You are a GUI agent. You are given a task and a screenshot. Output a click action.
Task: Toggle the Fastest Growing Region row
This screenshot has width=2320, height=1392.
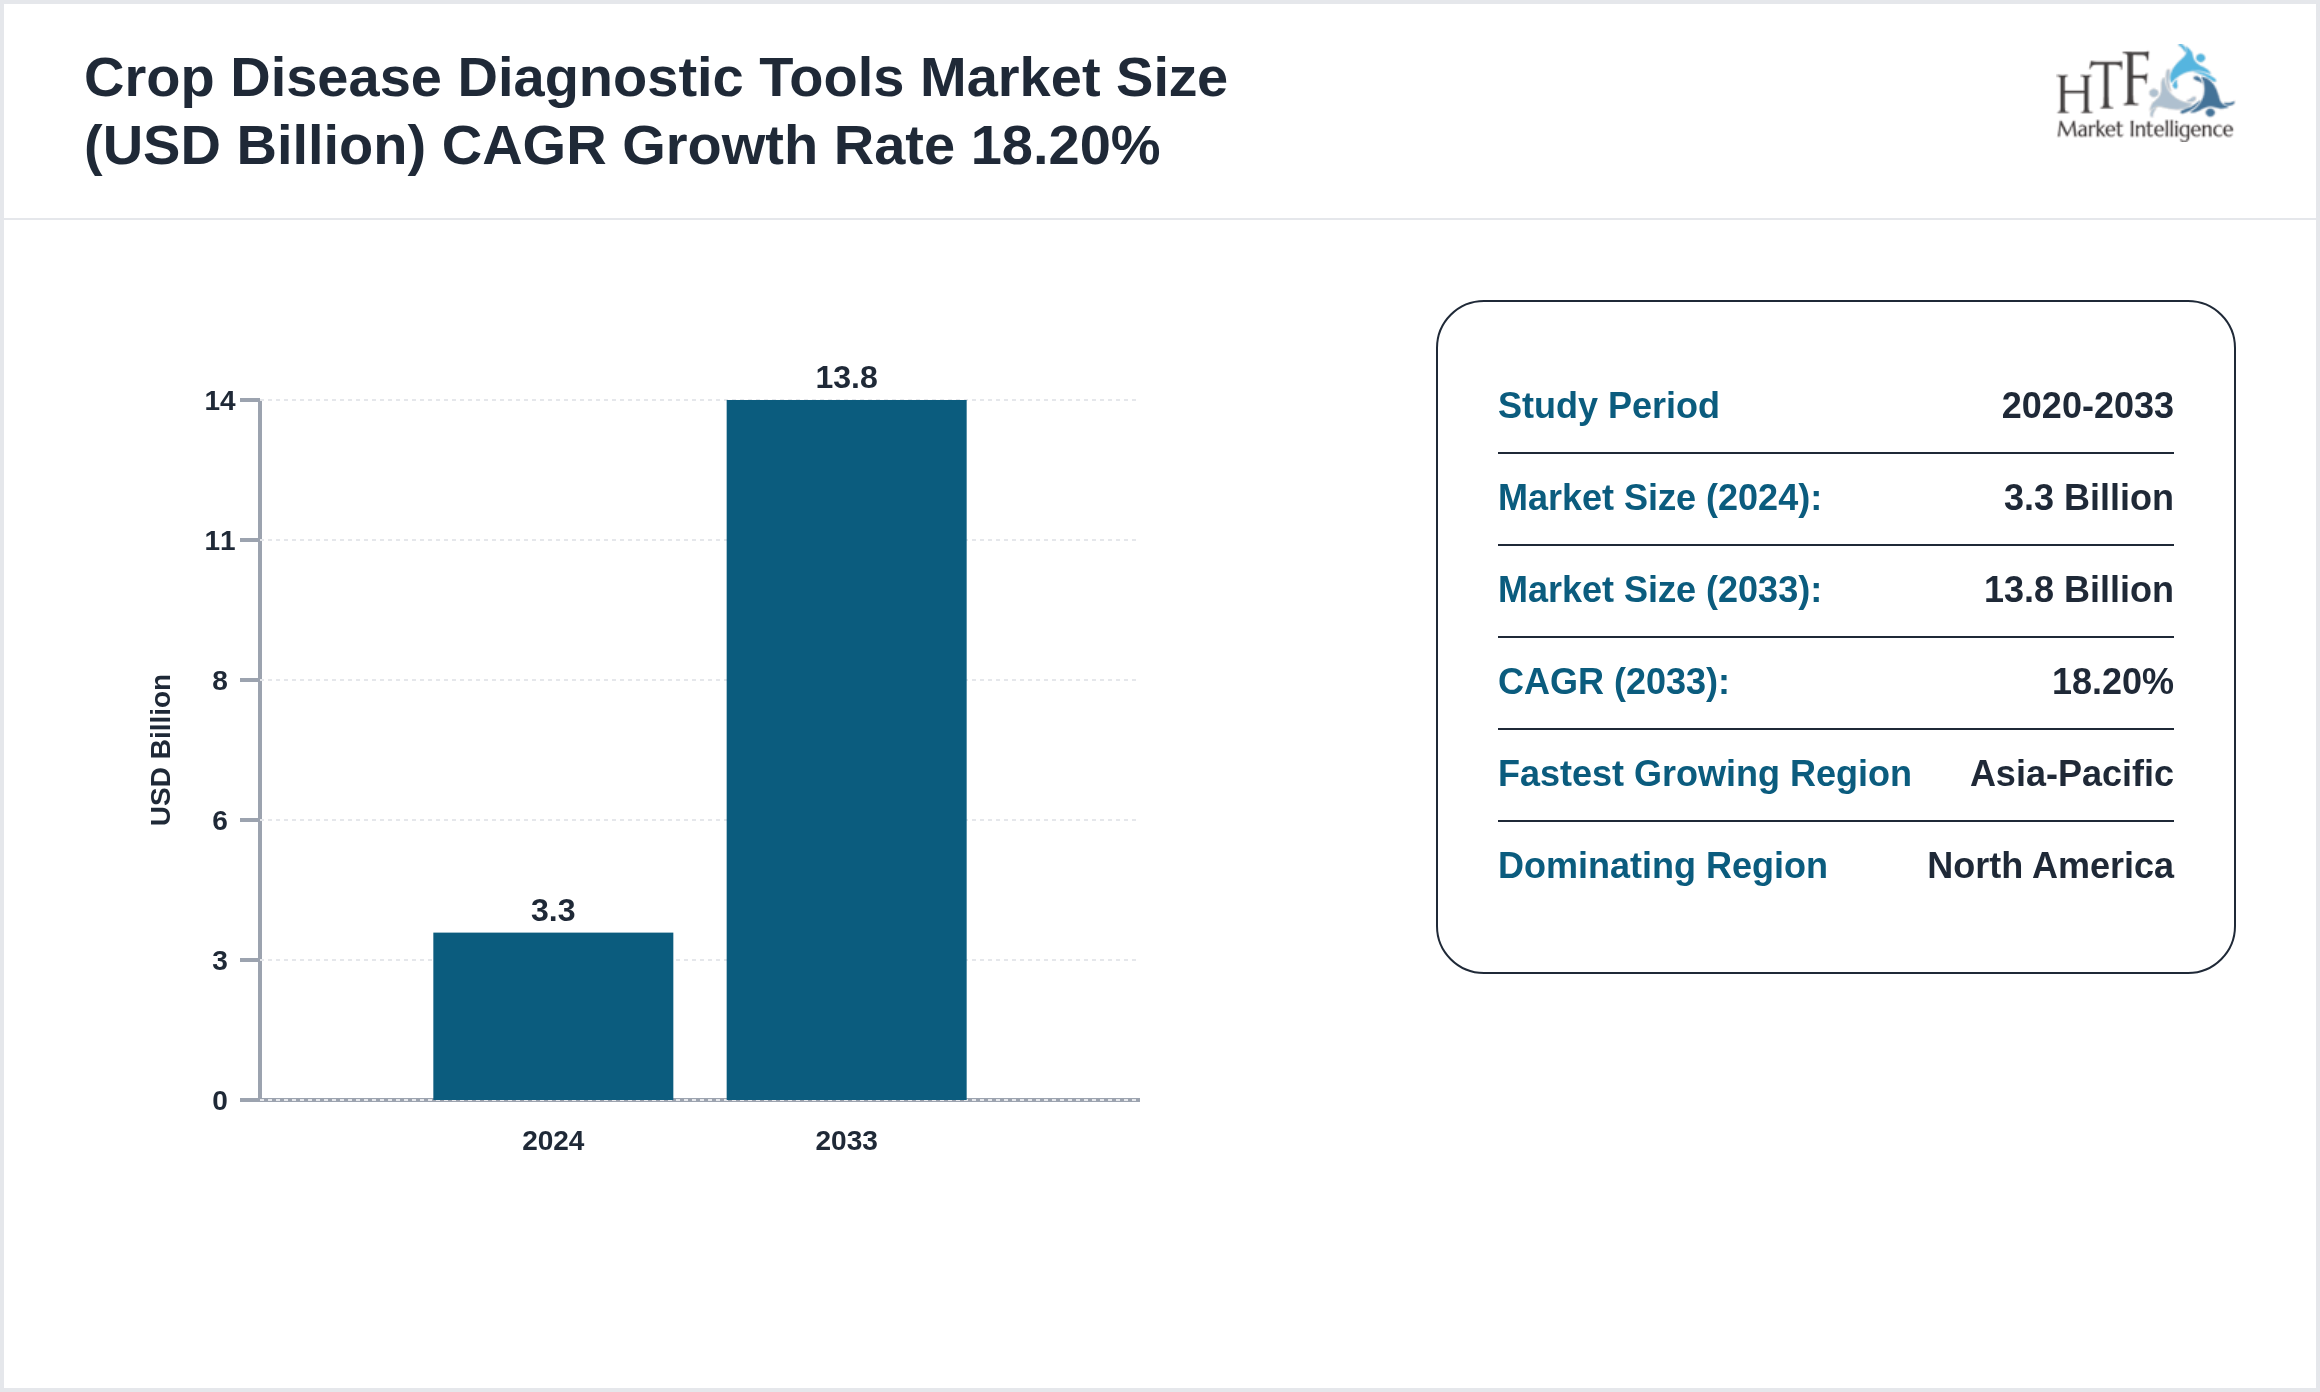pos(1704,773)
